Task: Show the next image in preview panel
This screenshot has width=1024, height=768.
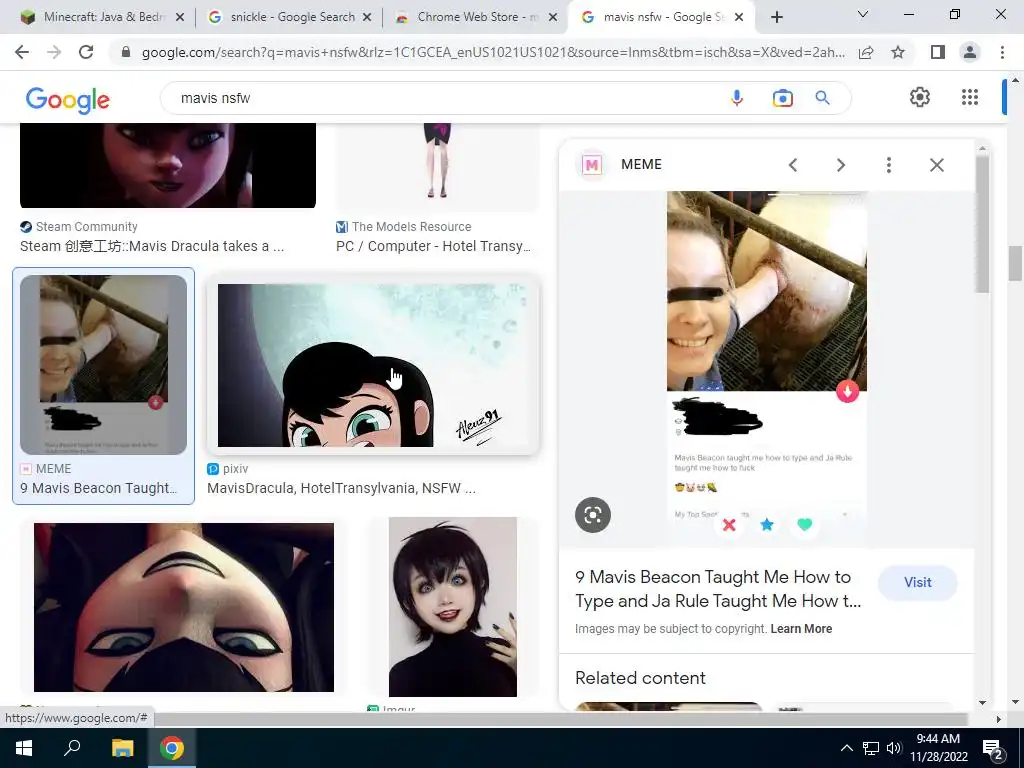Action: tap(840, 165)
